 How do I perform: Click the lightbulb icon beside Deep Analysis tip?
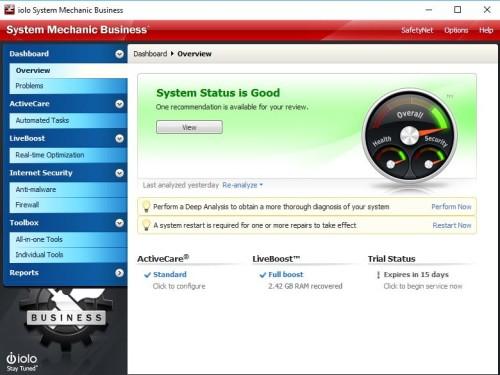point(146,206)
